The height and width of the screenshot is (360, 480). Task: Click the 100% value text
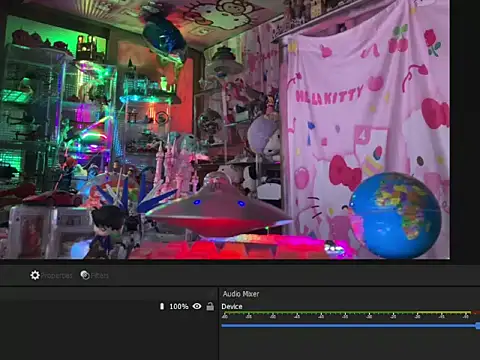pyautogui.click(x=179, y=306)
